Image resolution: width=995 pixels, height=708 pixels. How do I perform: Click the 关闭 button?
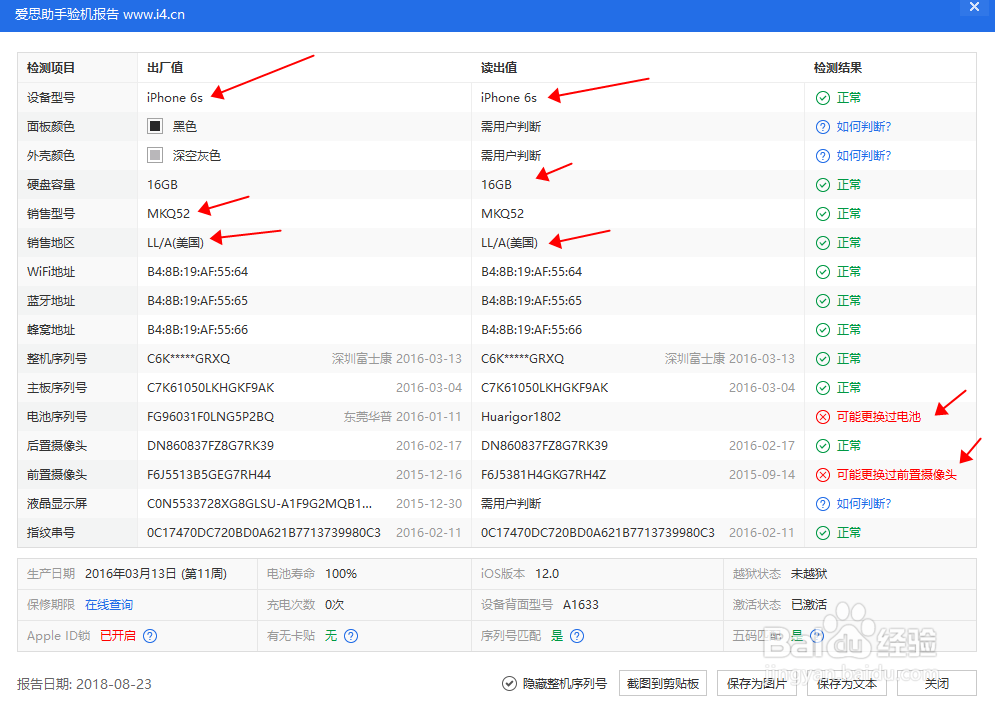[937, 683]
